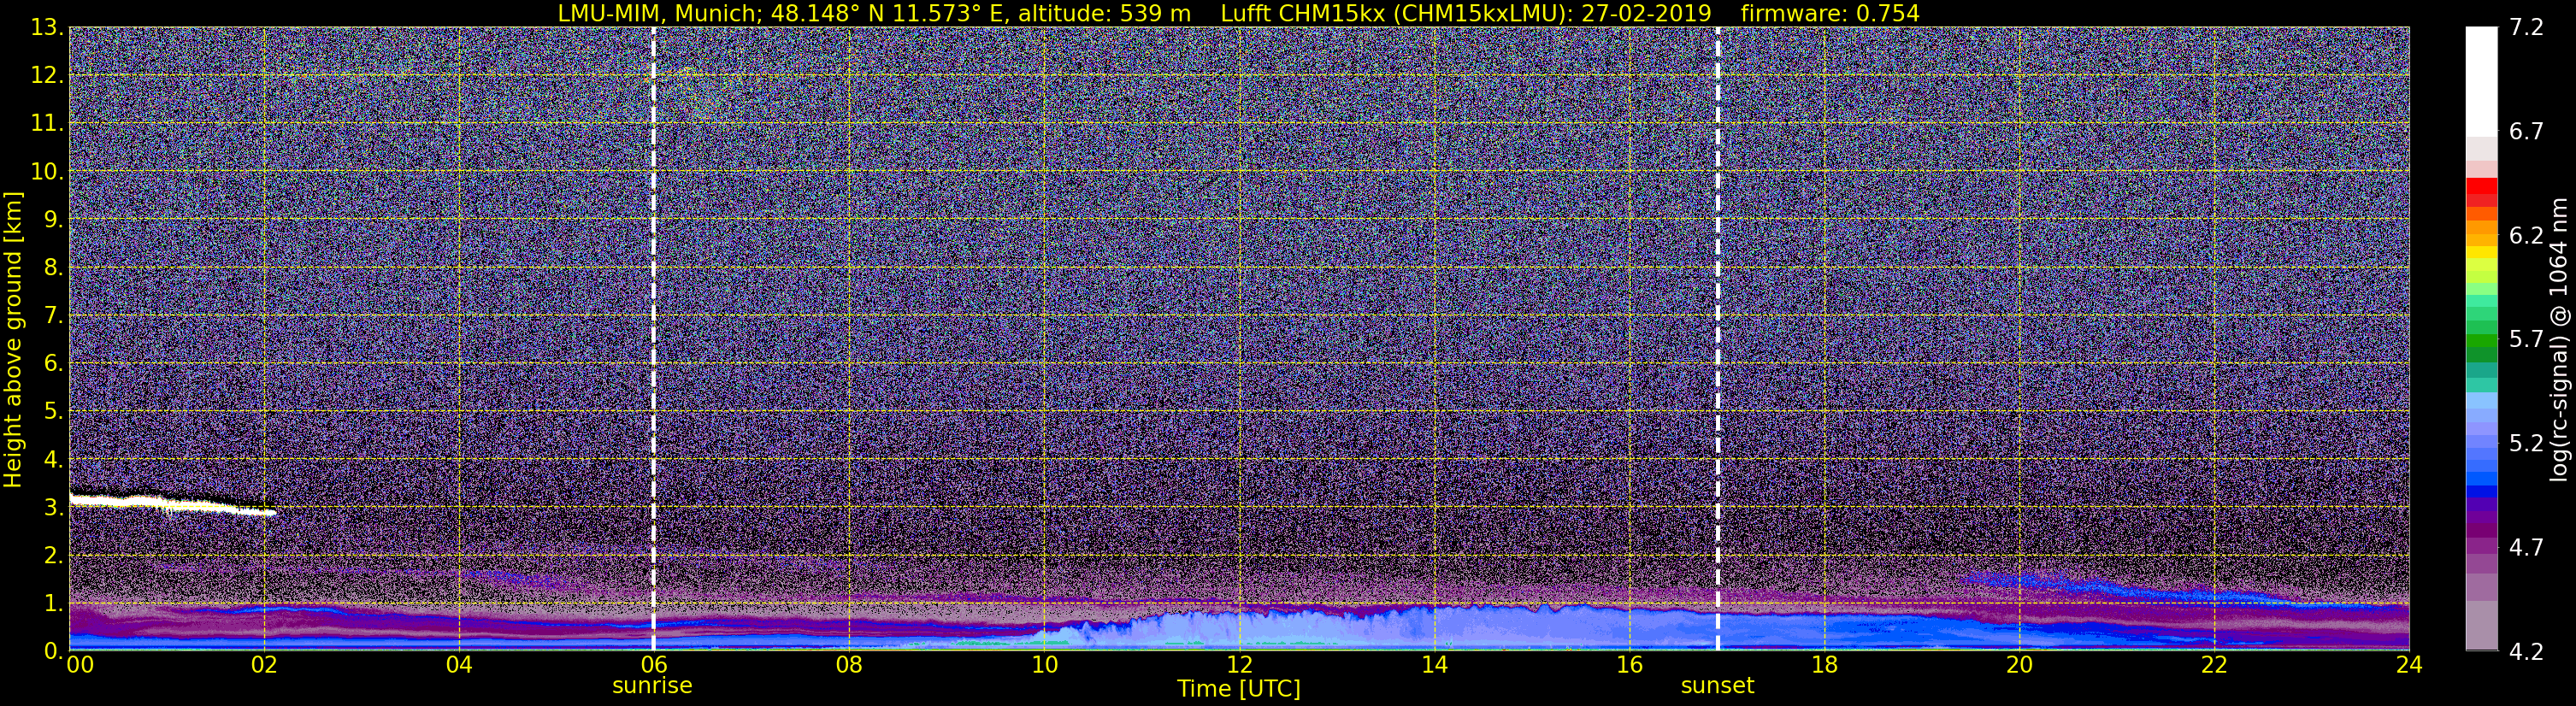Click the '12' time tick label
This screenshot has width=2576, height=706.
[1239, 665]
